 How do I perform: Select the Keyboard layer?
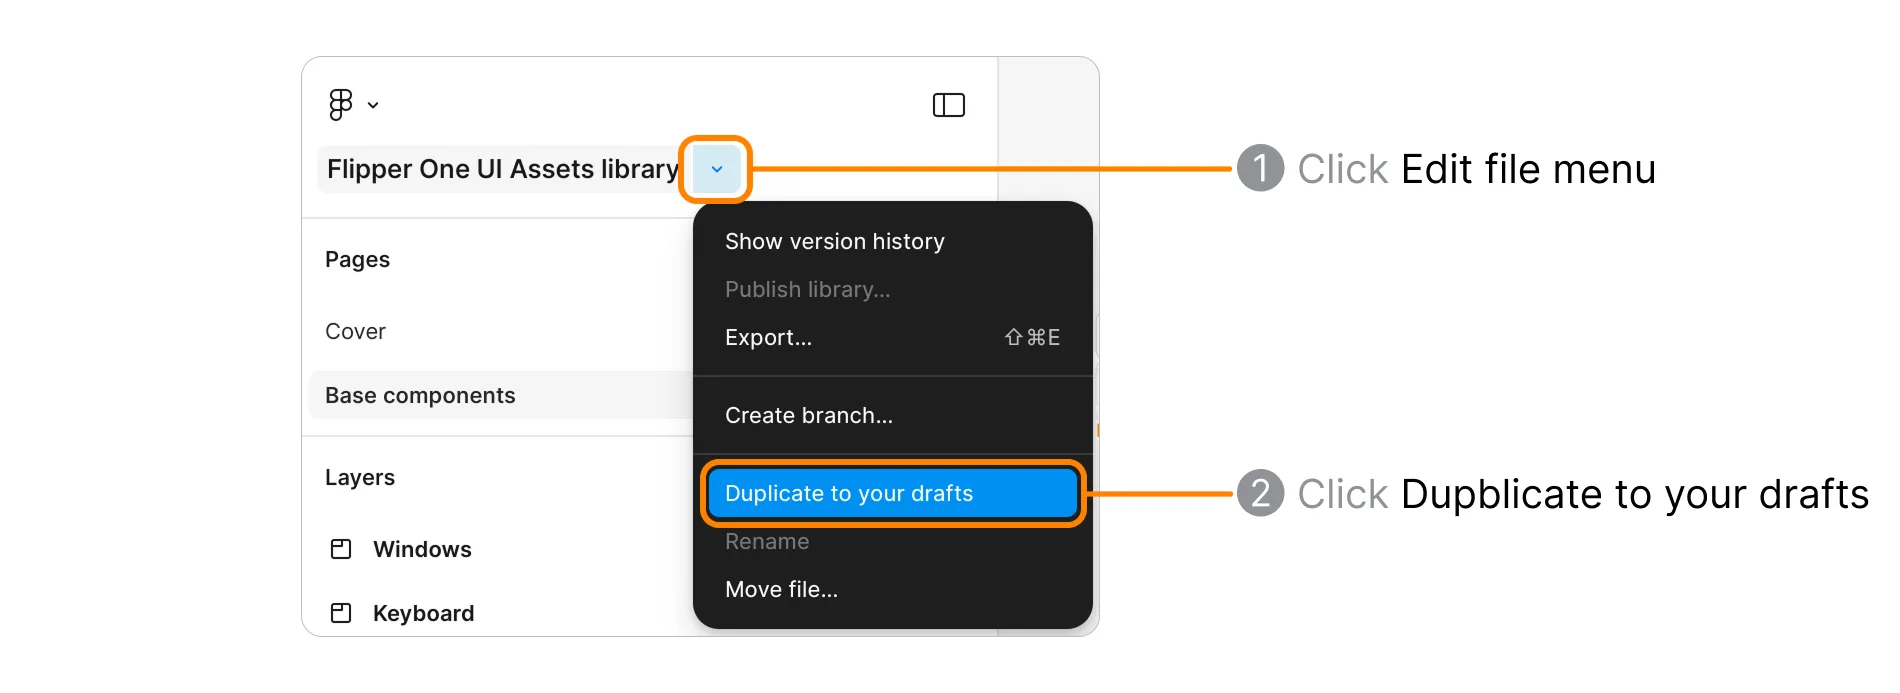point(423,613)
